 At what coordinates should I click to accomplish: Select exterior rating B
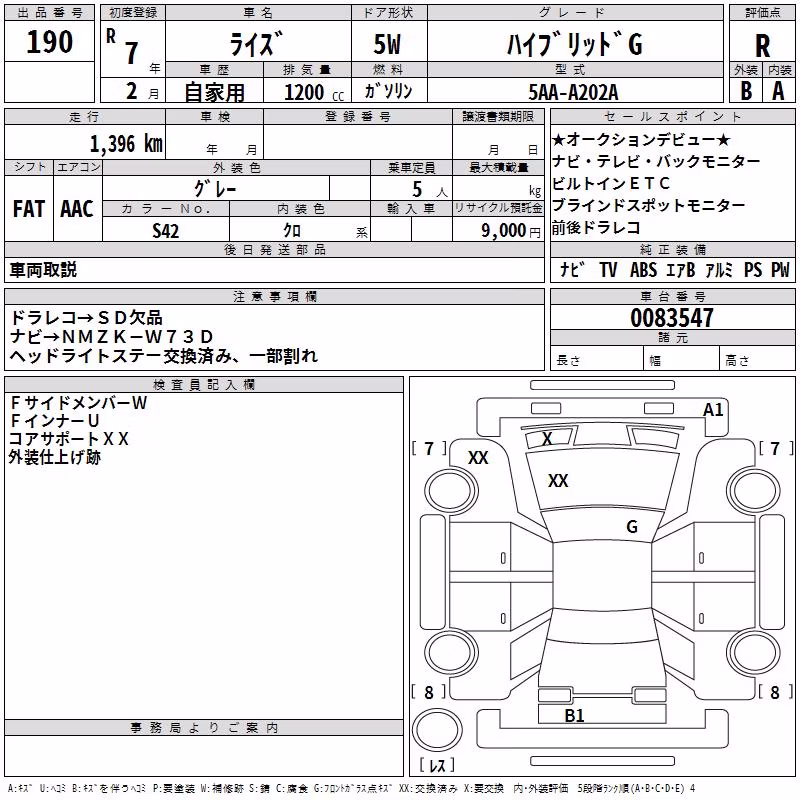click(x=746, y=91)
